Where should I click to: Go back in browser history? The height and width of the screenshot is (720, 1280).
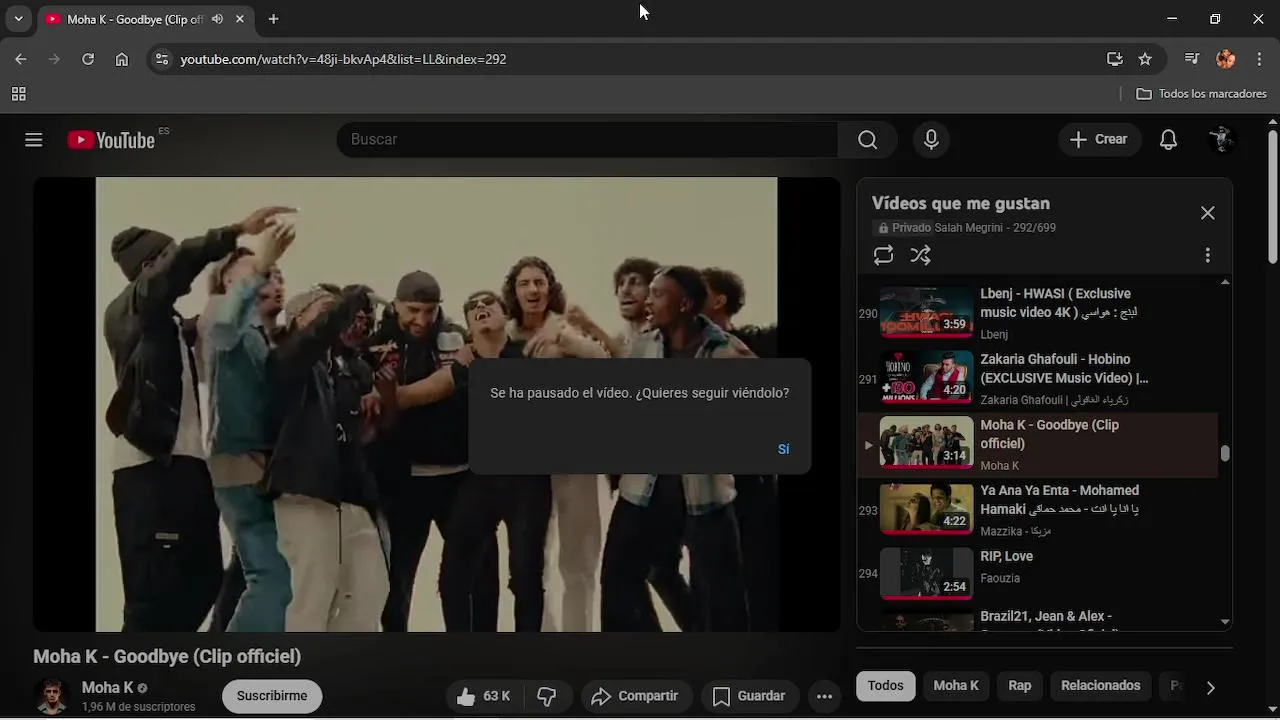pyautogui.click(x=20, y=59)
